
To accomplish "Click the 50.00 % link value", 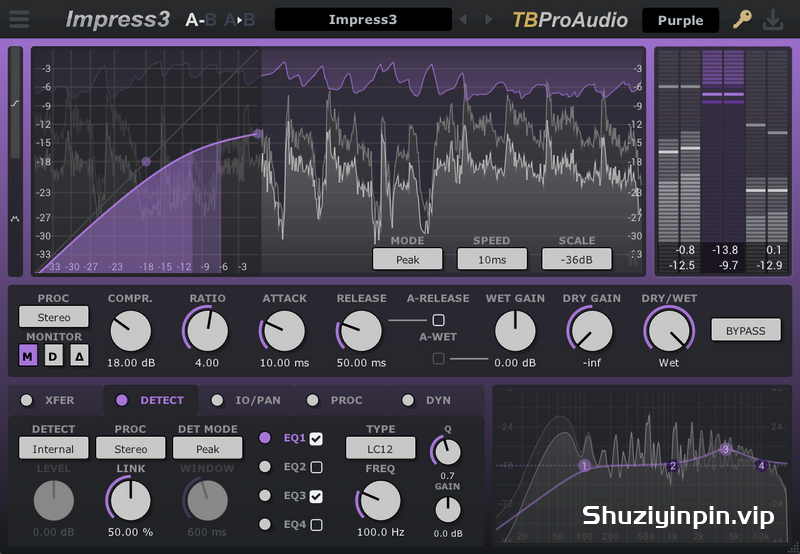I will coord(131,532).
